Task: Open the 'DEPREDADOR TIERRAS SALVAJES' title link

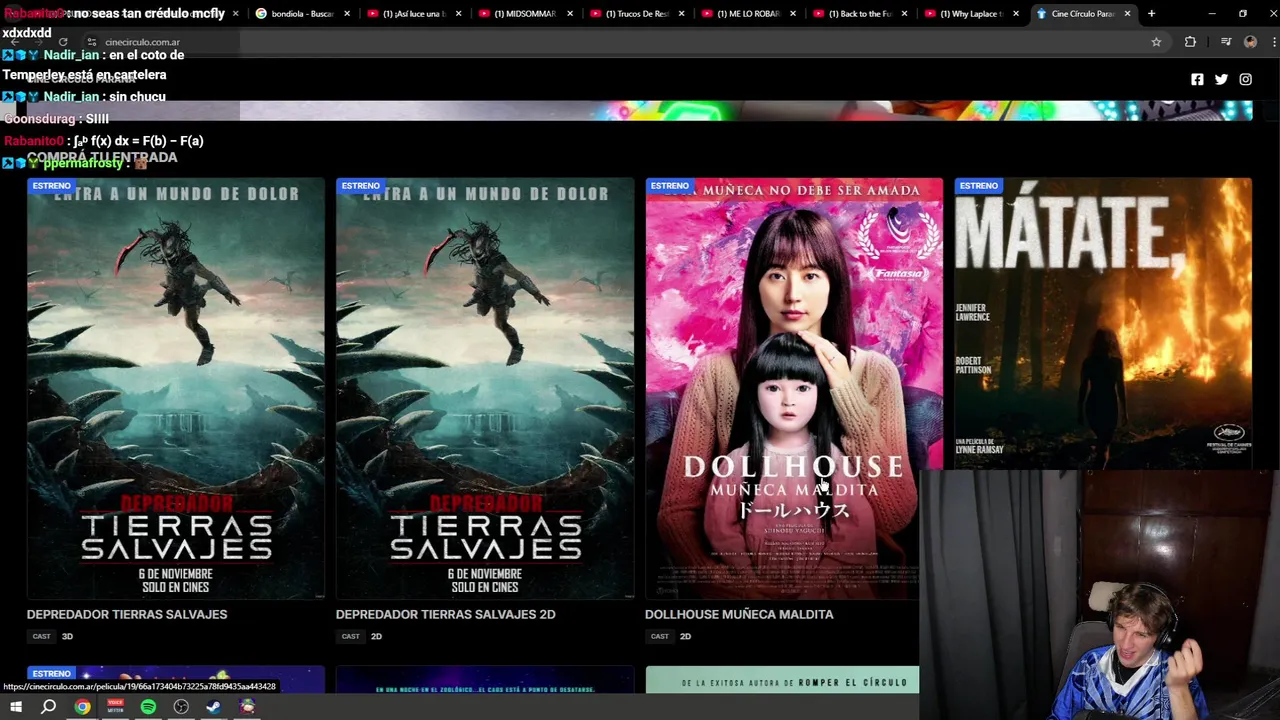Action: click(127, 614)
